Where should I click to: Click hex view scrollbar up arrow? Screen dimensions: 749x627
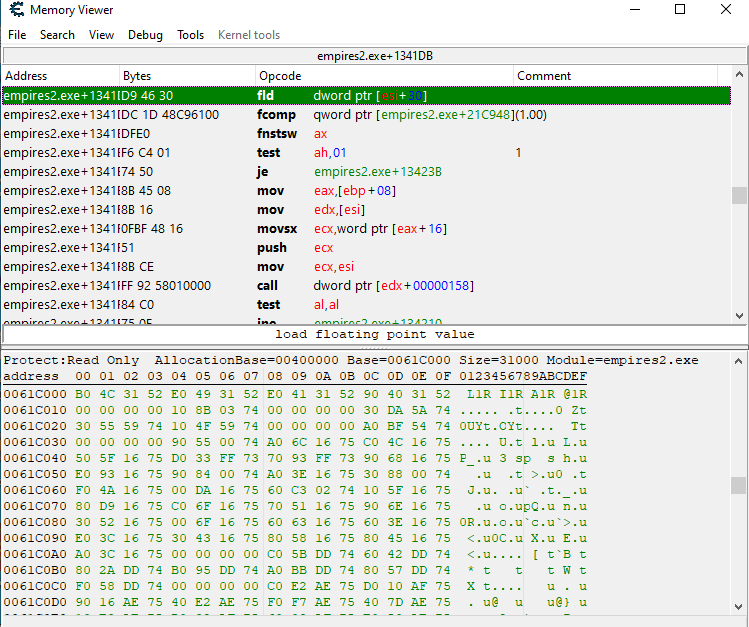(x=738, y=361)
